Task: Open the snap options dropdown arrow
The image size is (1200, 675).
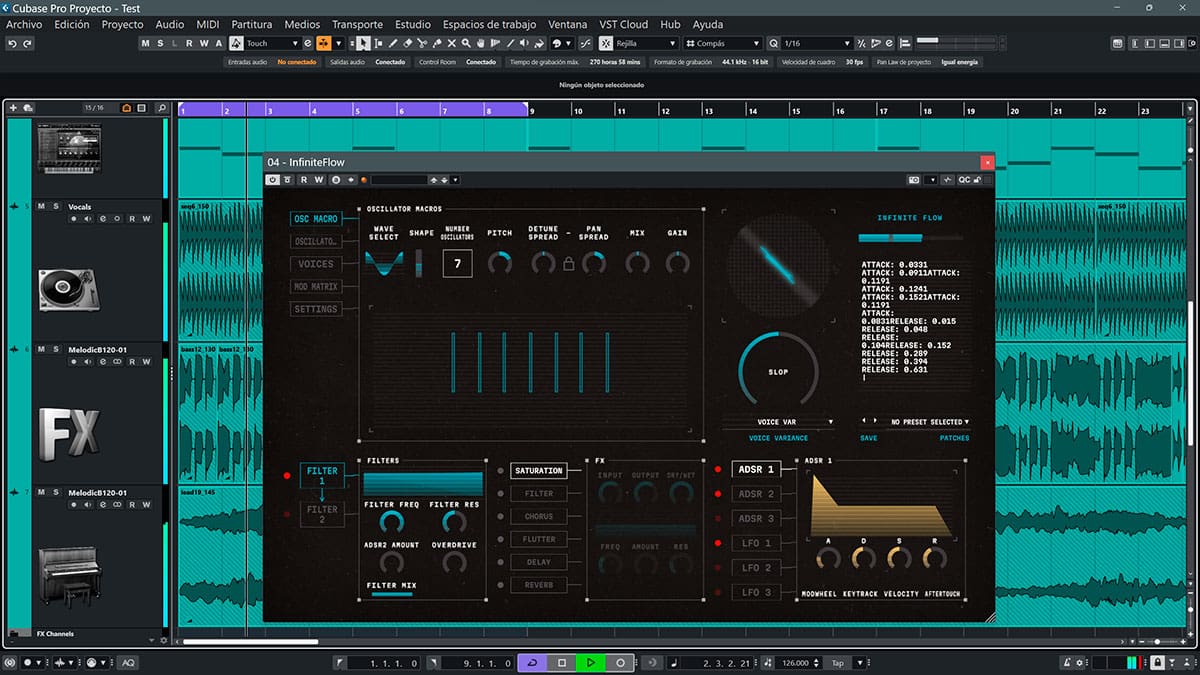Action: pos(339,43)
